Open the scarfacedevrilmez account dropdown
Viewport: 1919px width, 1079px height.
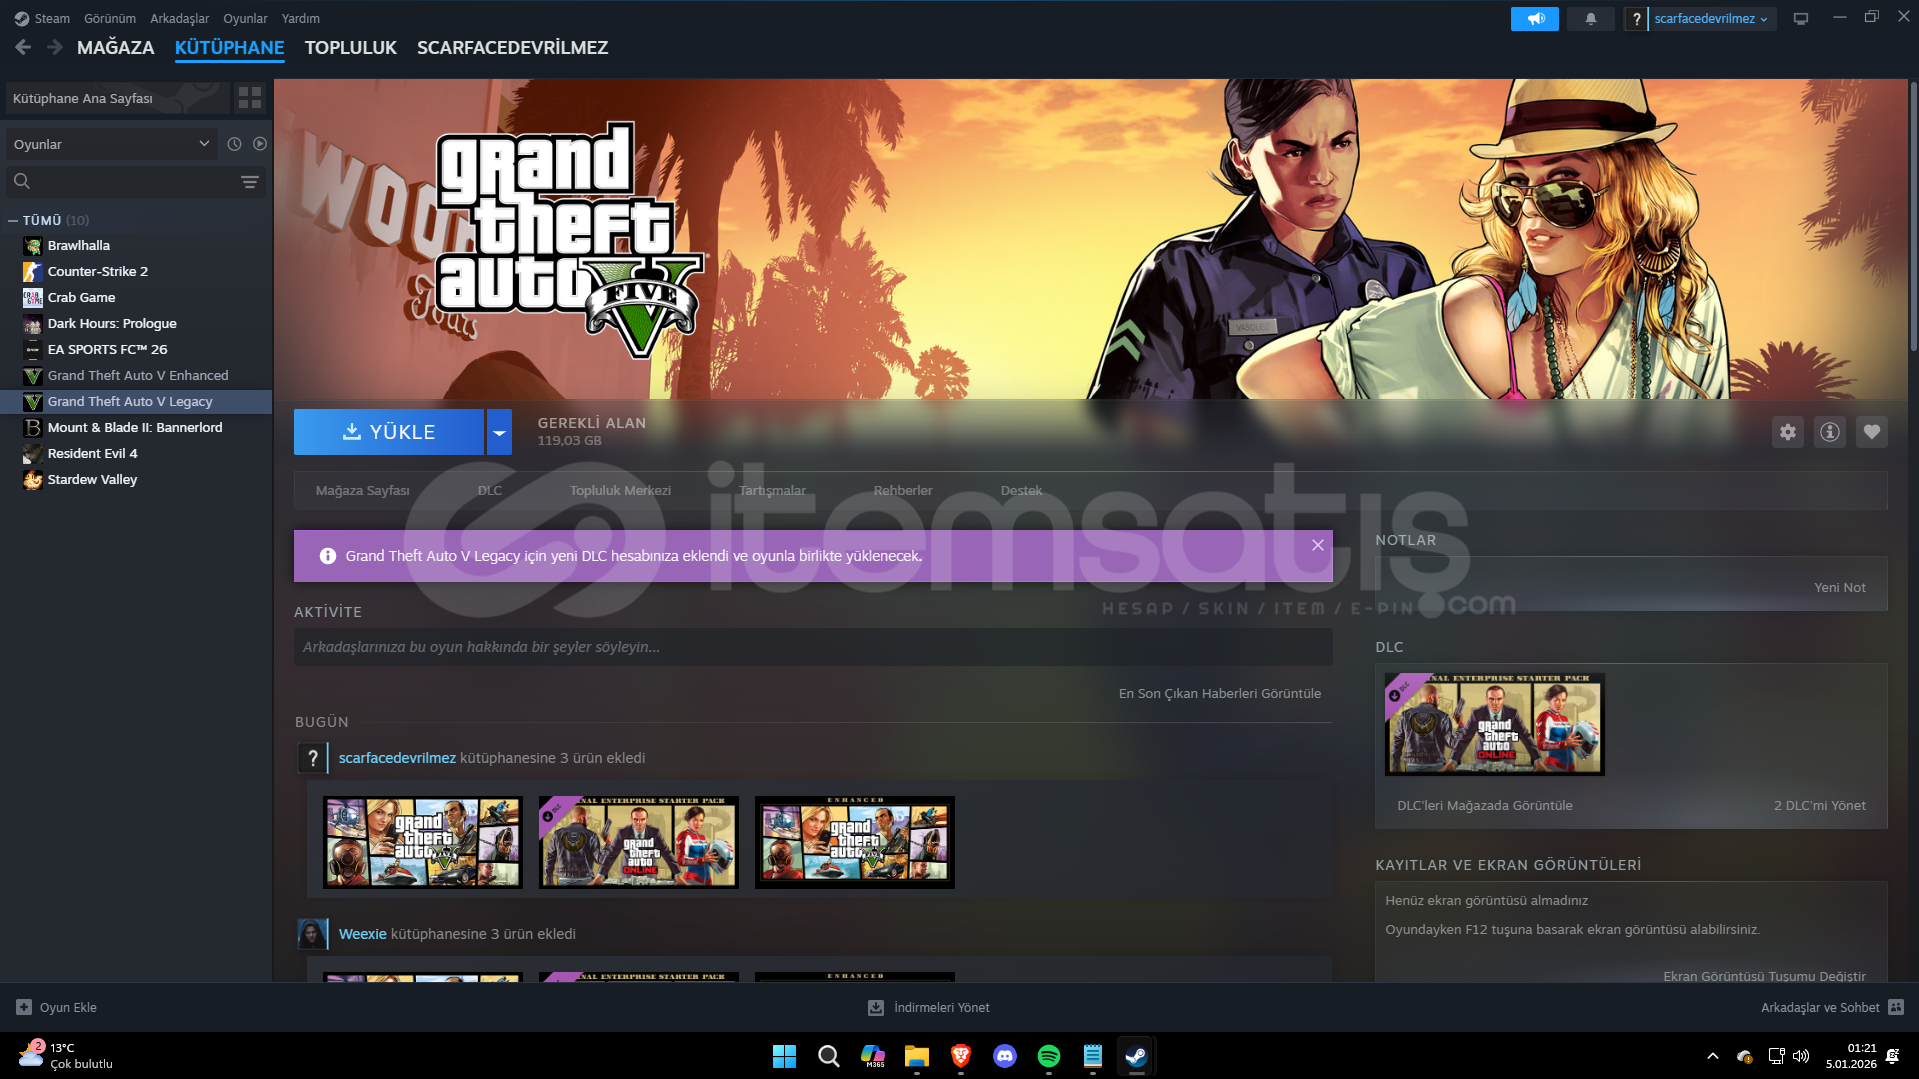(1711, 19)
